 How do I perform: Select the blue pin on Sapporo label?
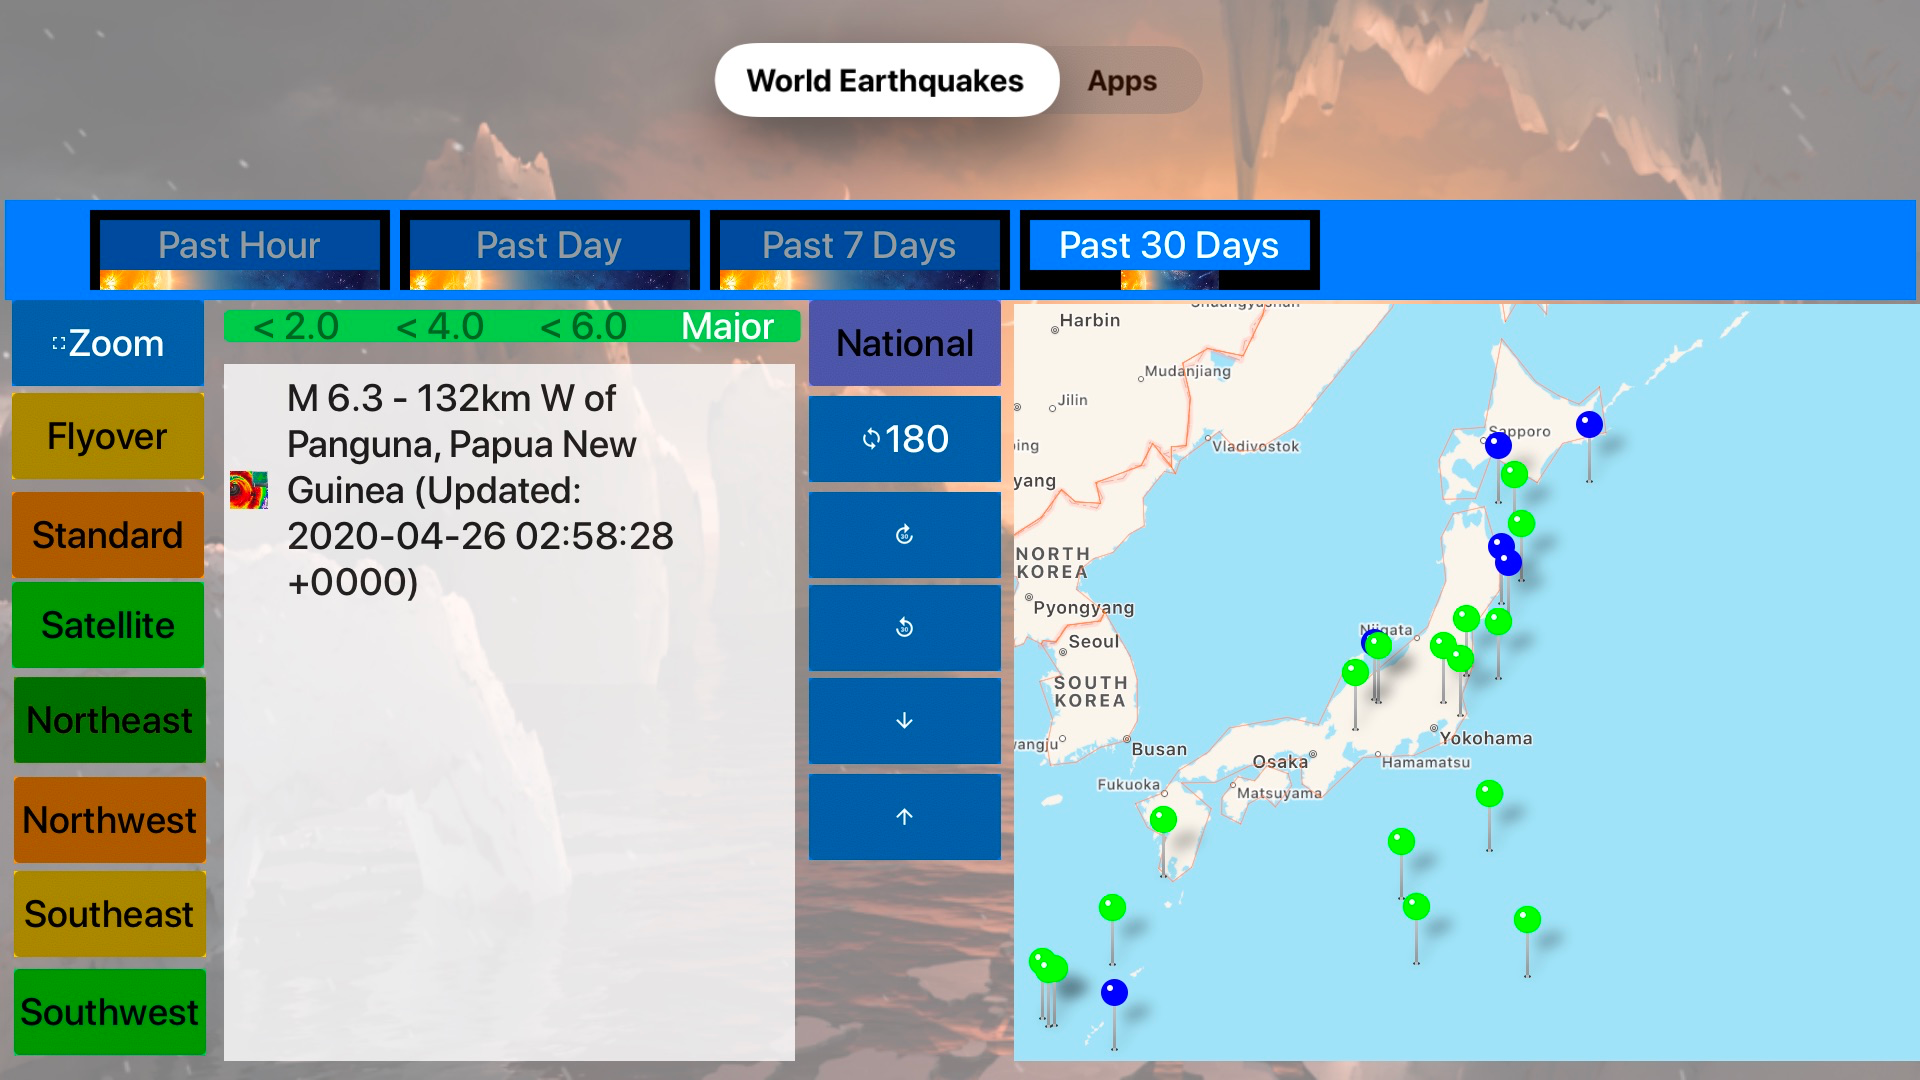pos(1498,445)
